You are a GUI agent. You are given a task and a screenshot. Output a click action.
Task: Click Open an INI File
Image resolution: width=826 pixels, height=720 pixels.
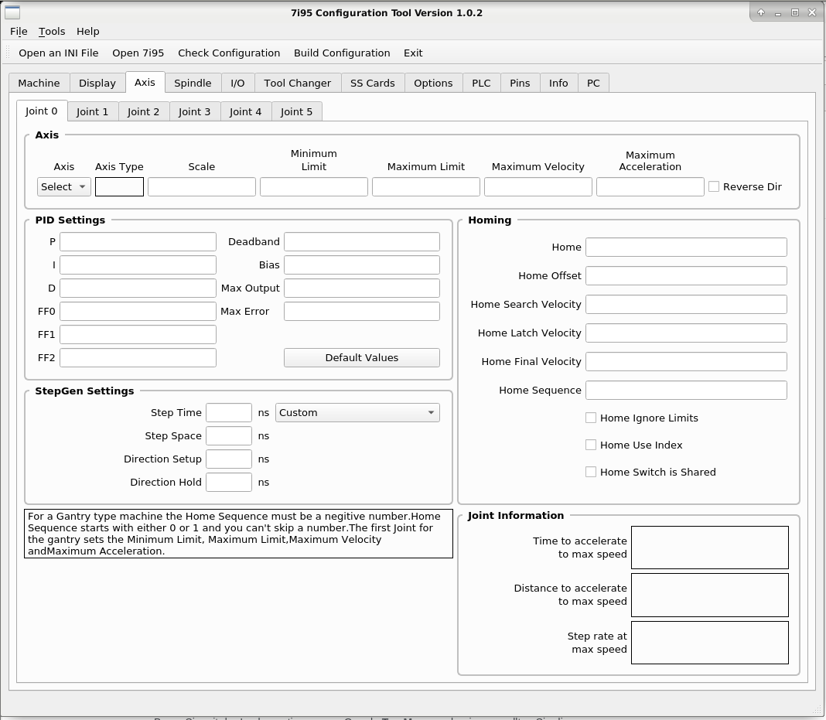58,53
